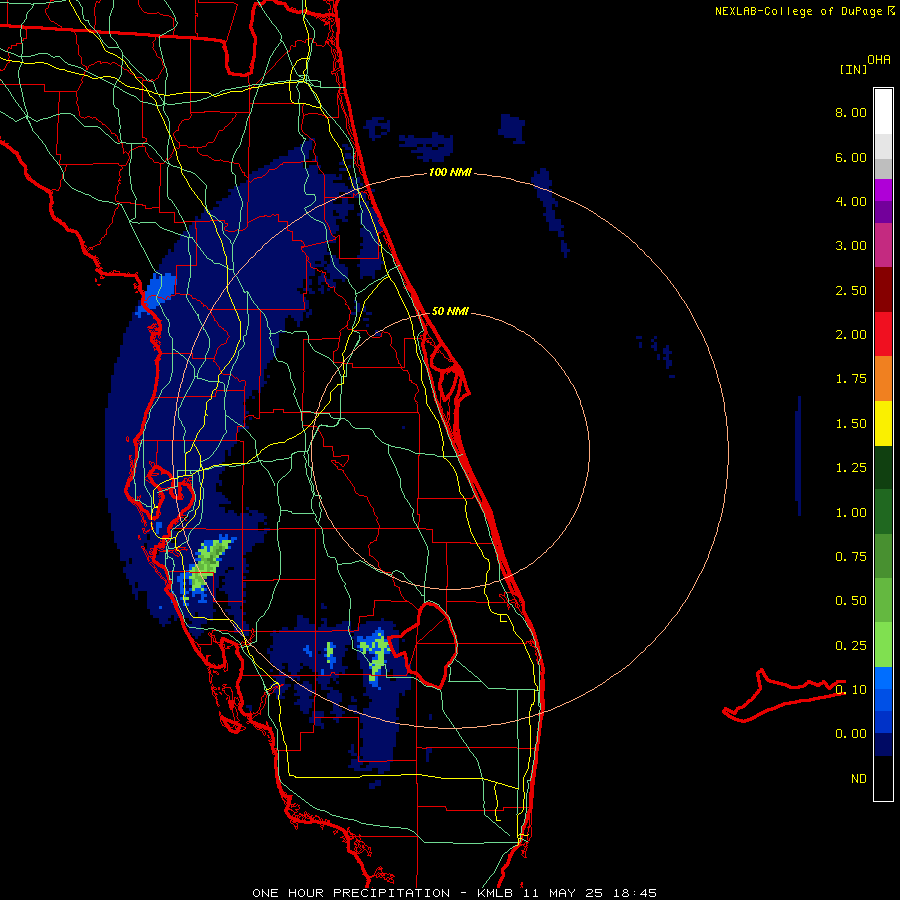Click the red island outline east of Florida
900x900 pixels.
coord(783,695)
